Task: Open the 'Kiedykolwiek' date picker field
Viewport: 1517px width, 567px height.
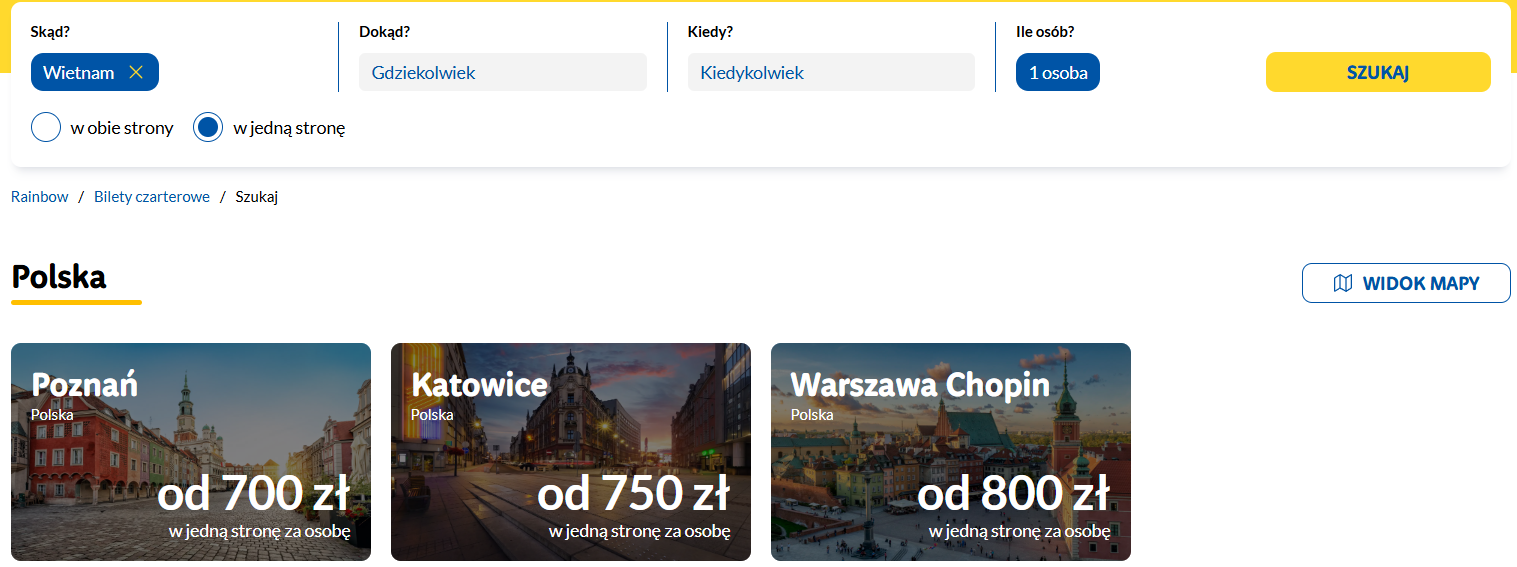Action: (831, 72)
